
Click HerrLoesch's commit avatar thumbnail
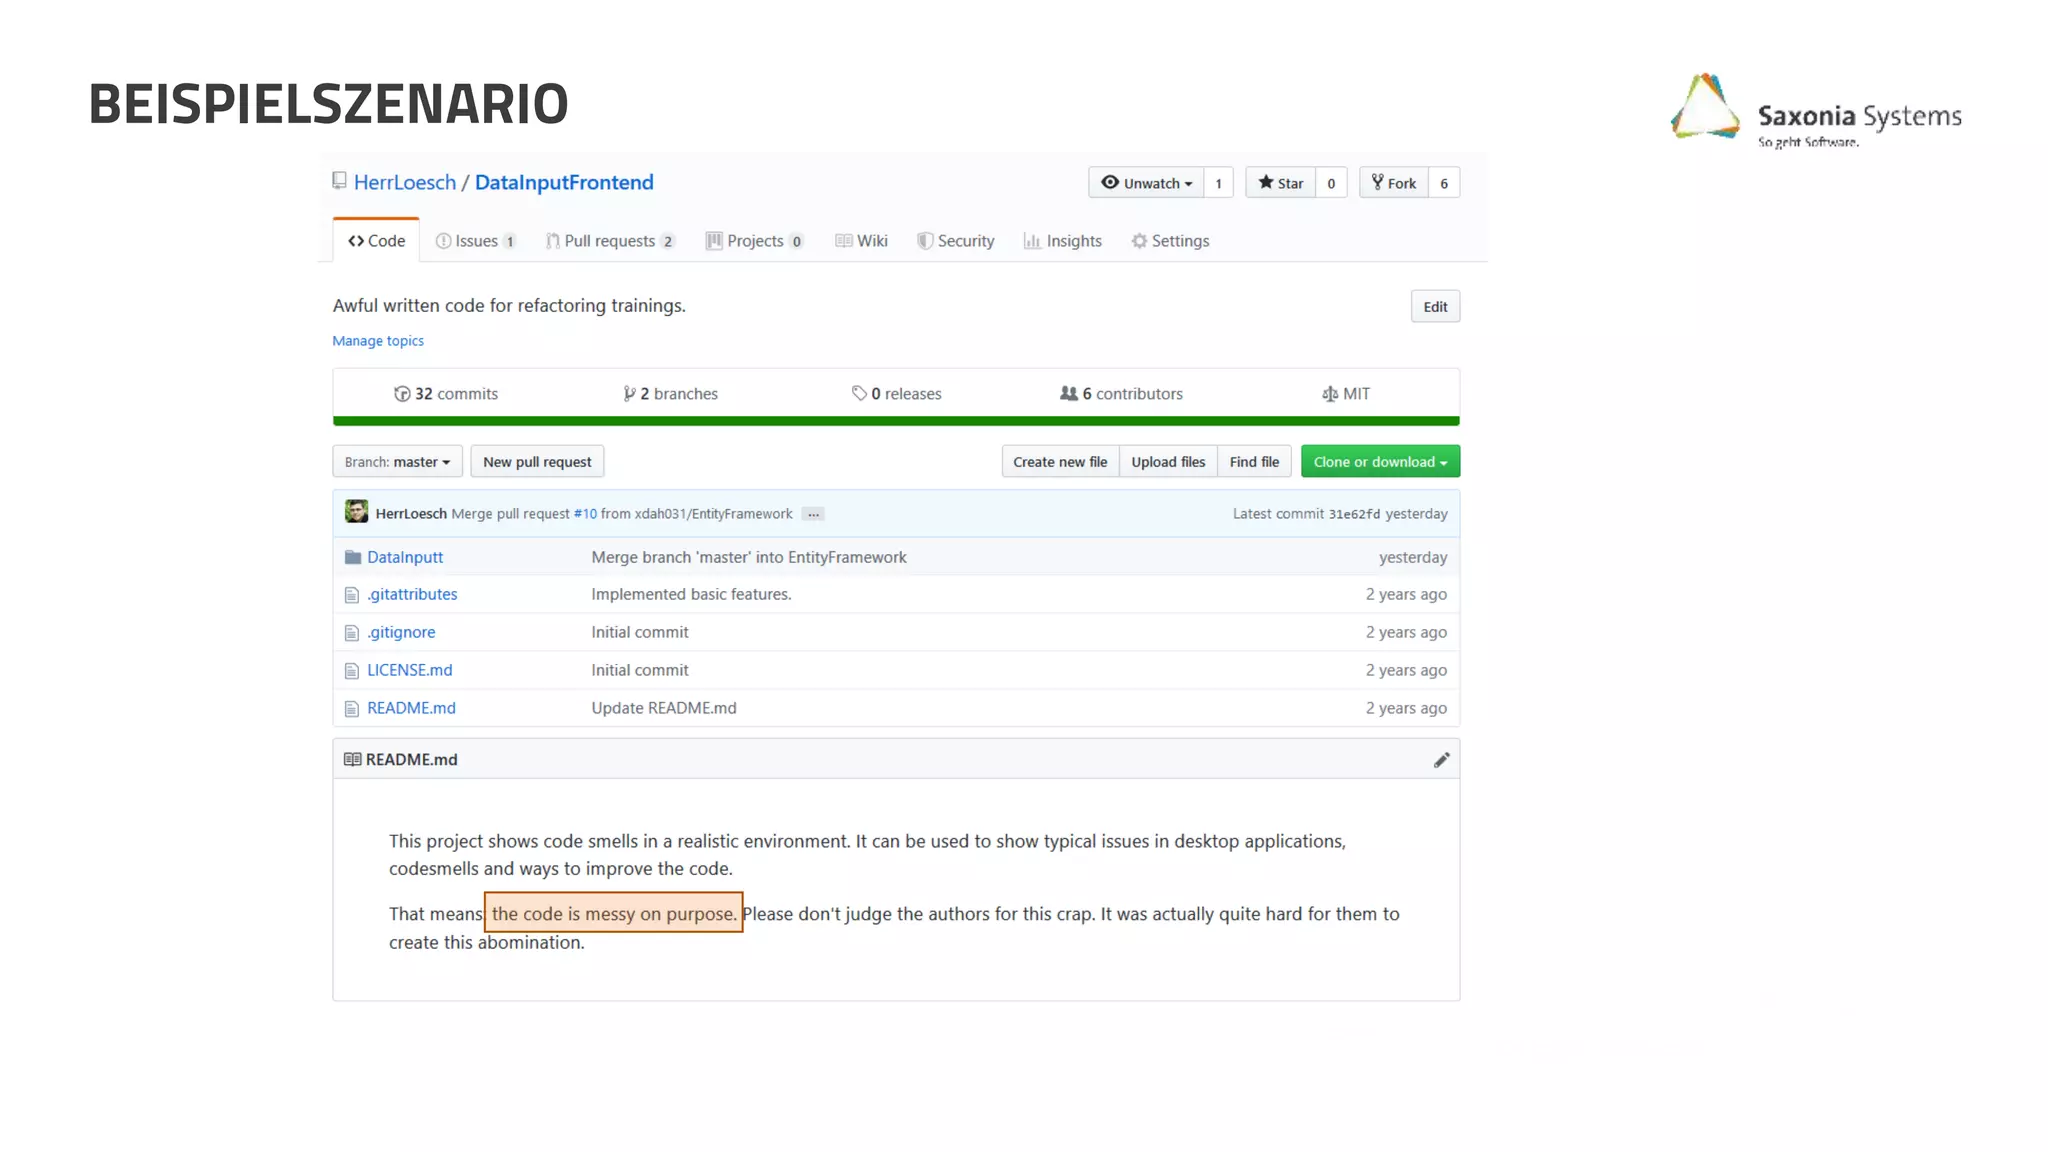coord(356,513)
